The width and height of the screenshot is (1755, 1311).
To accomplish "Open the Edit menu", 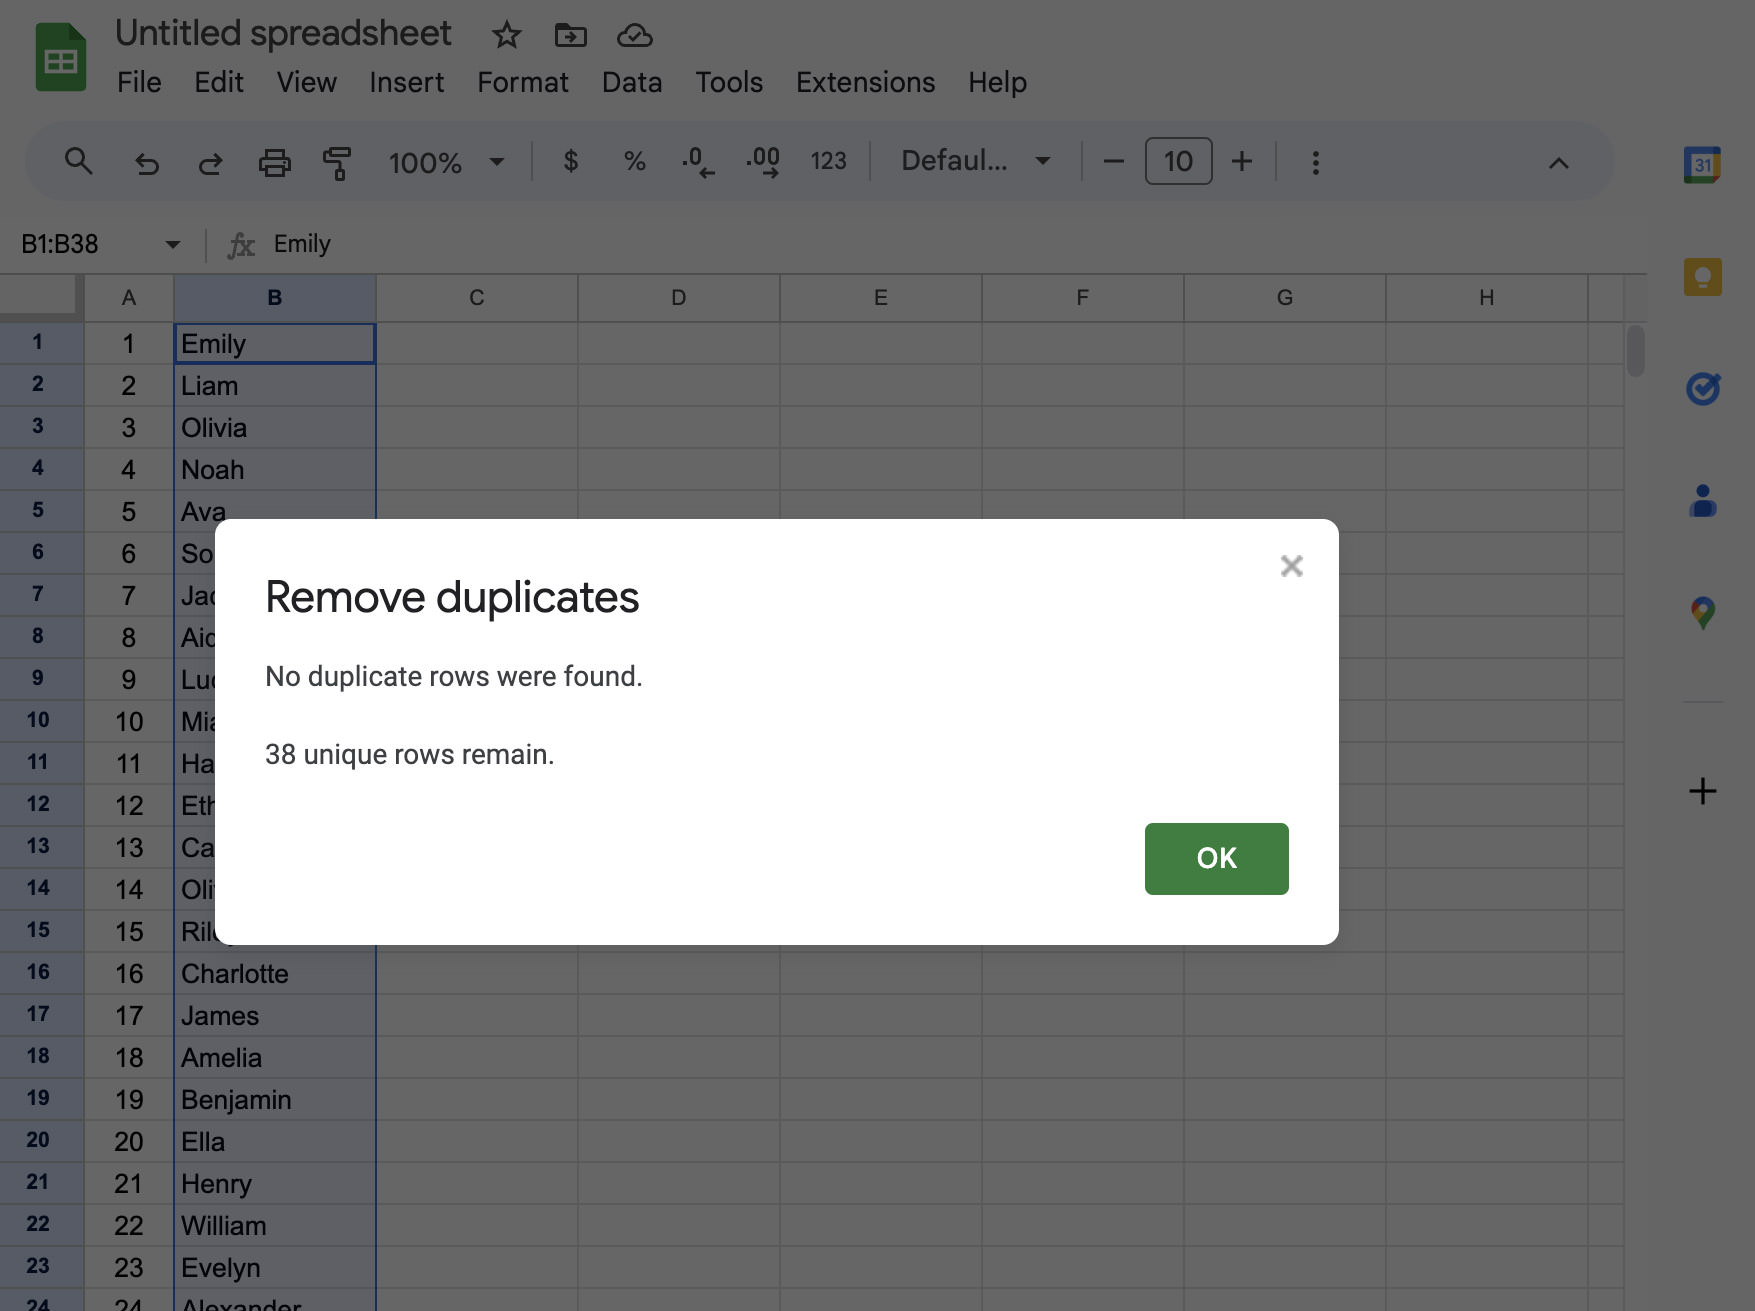I will click(219, 82).
